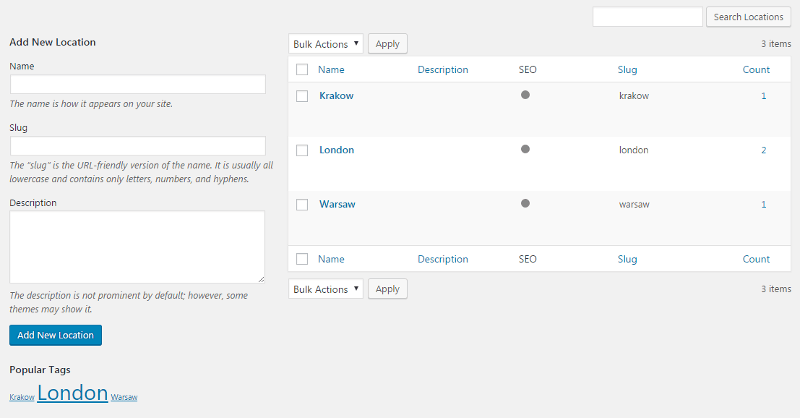Click the Krakow row SEO status dot
This screenshot has height=418, width=800.
525,95
